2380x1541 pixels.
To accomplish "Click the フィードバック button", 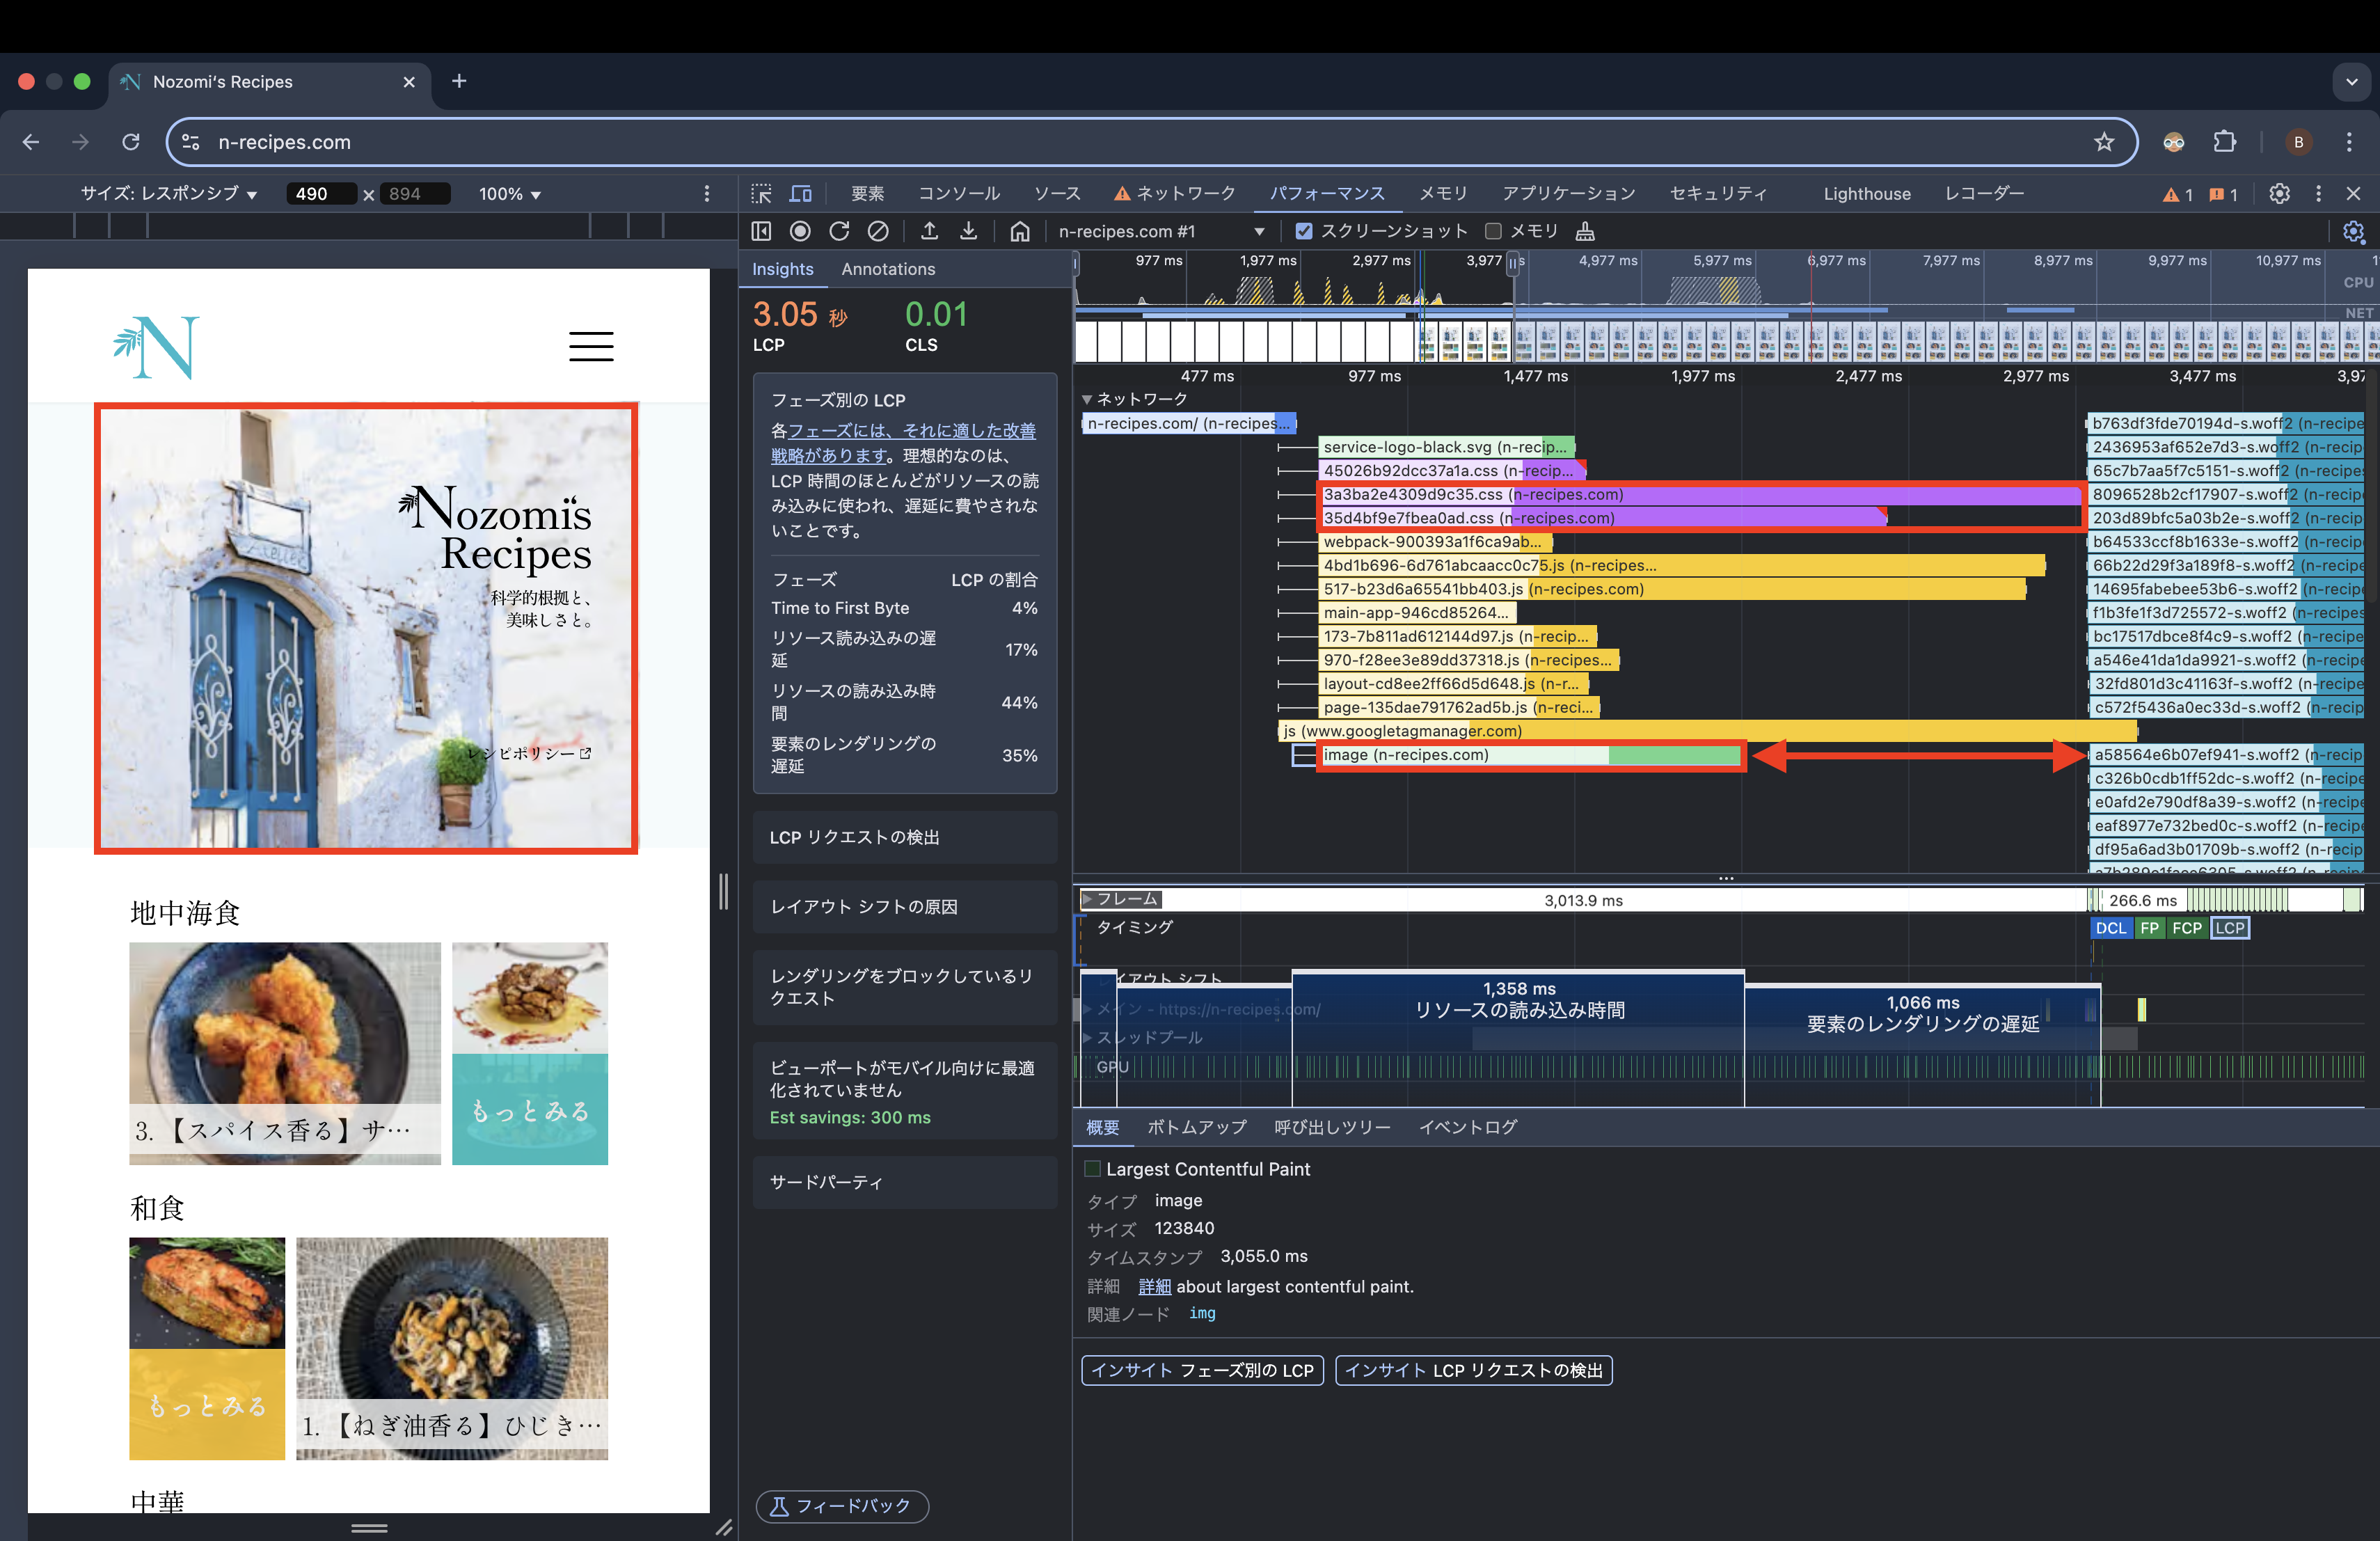I will (x=842, y=1506).
